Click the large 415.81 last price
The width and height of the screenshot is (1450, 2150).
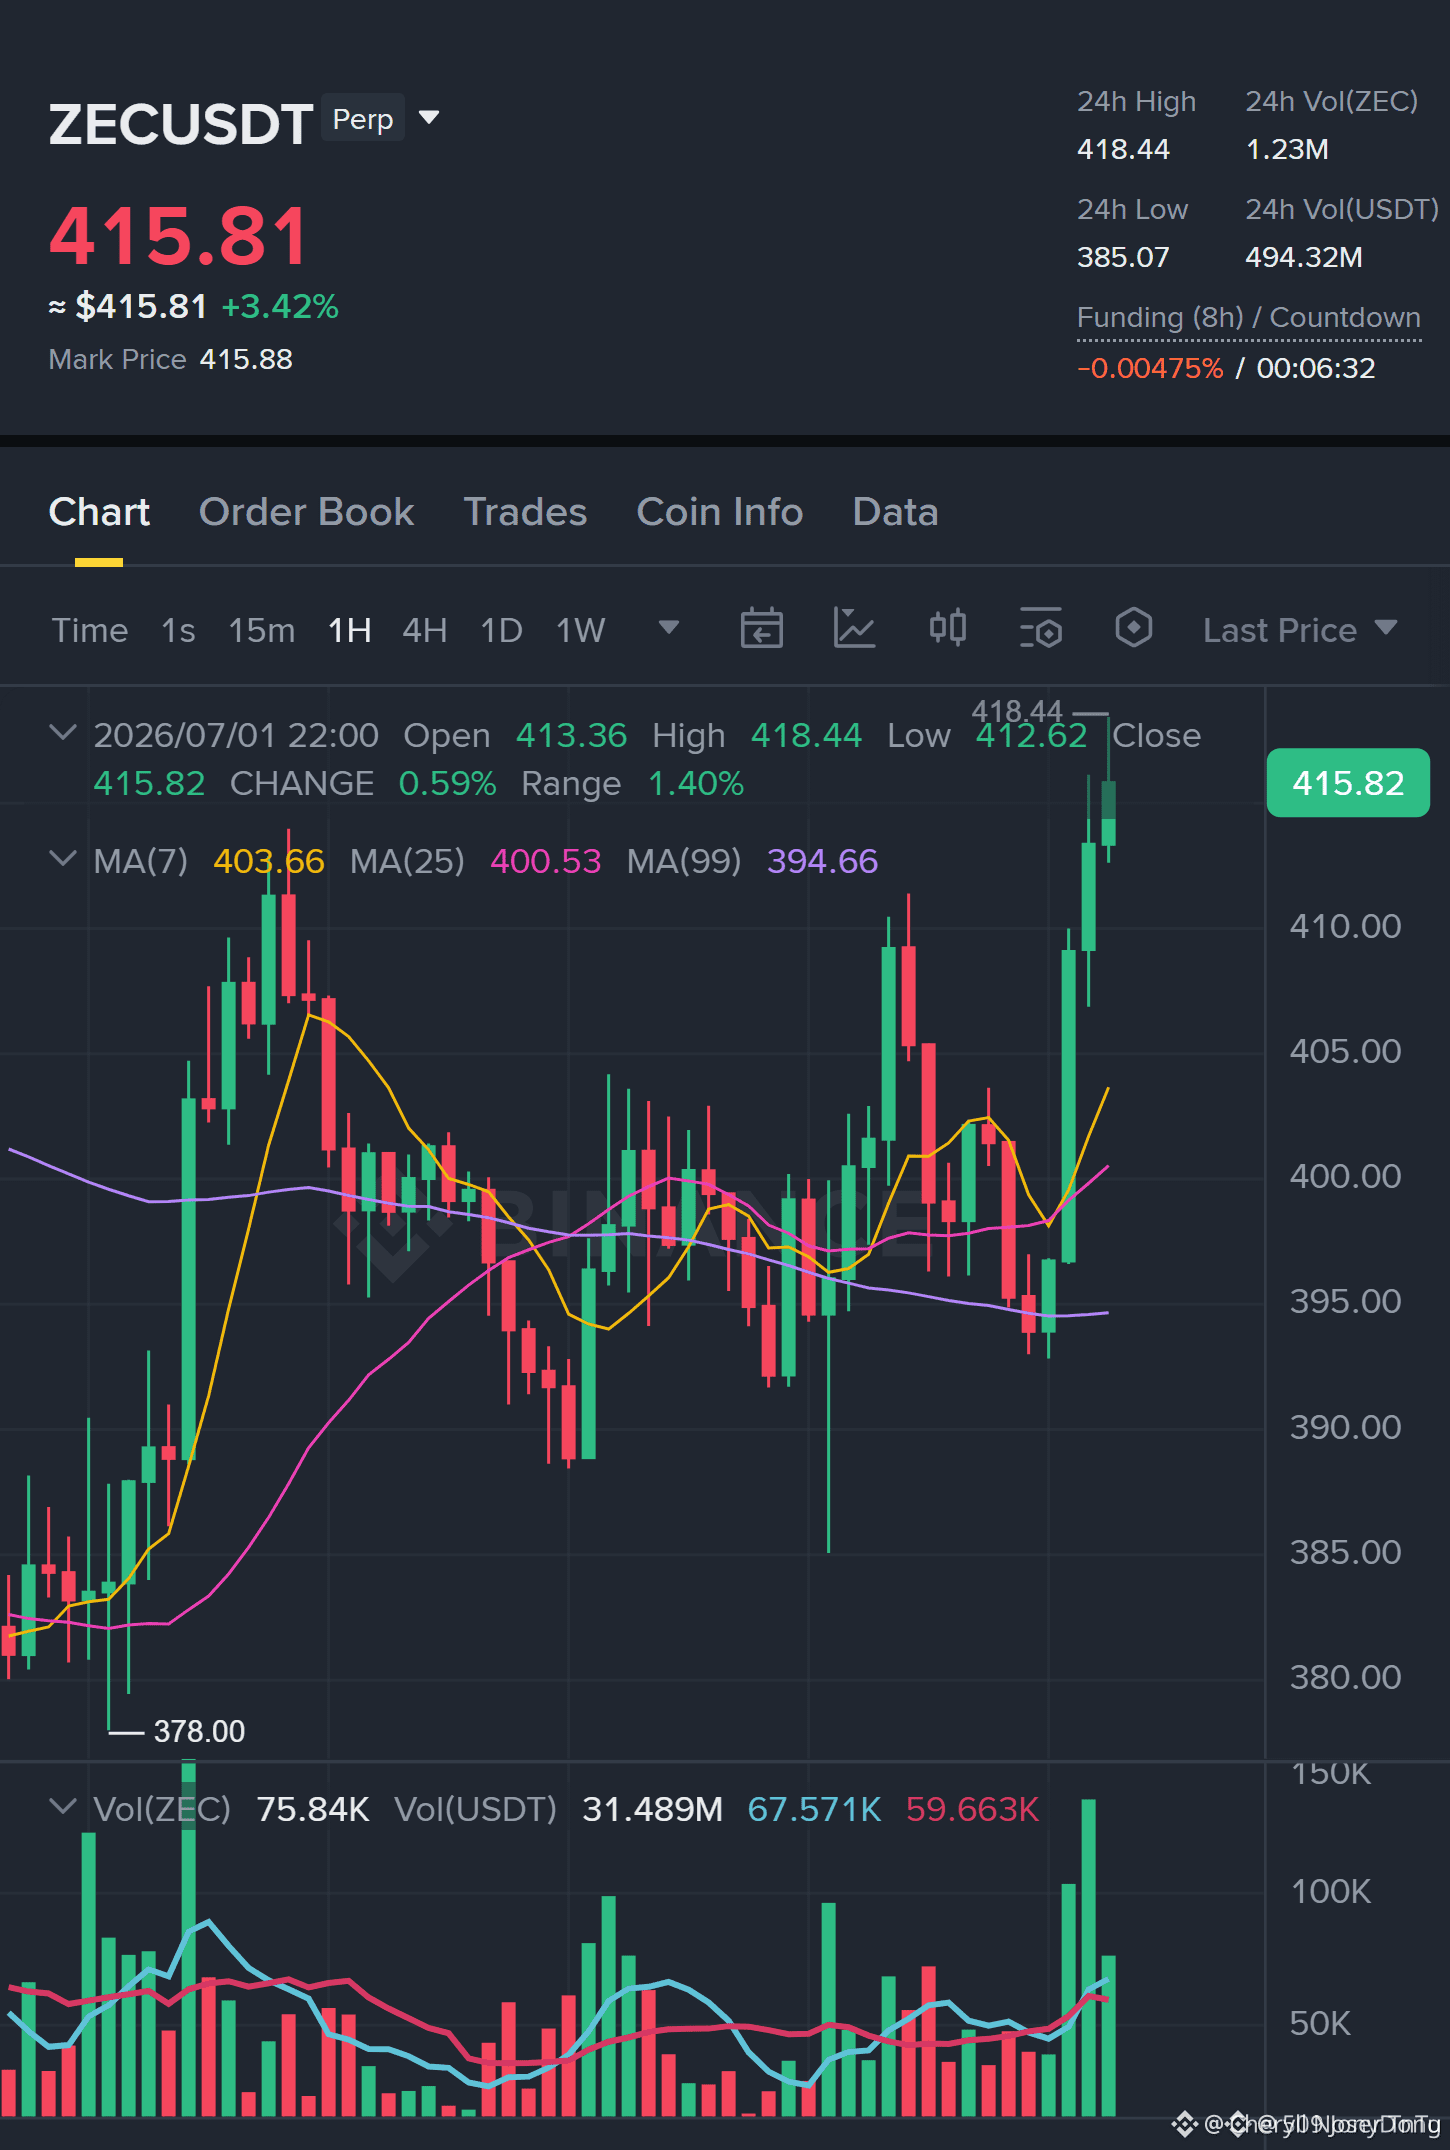click(x=180, y=237)
